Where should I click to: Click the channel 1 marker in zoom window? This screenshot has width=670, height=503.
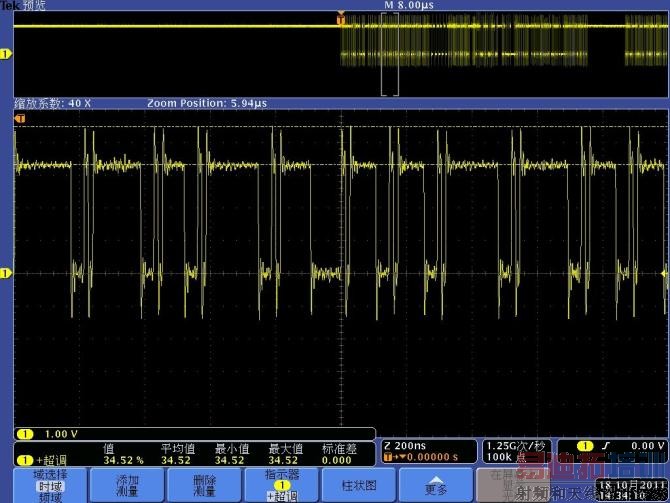click(x=6, y=272)
